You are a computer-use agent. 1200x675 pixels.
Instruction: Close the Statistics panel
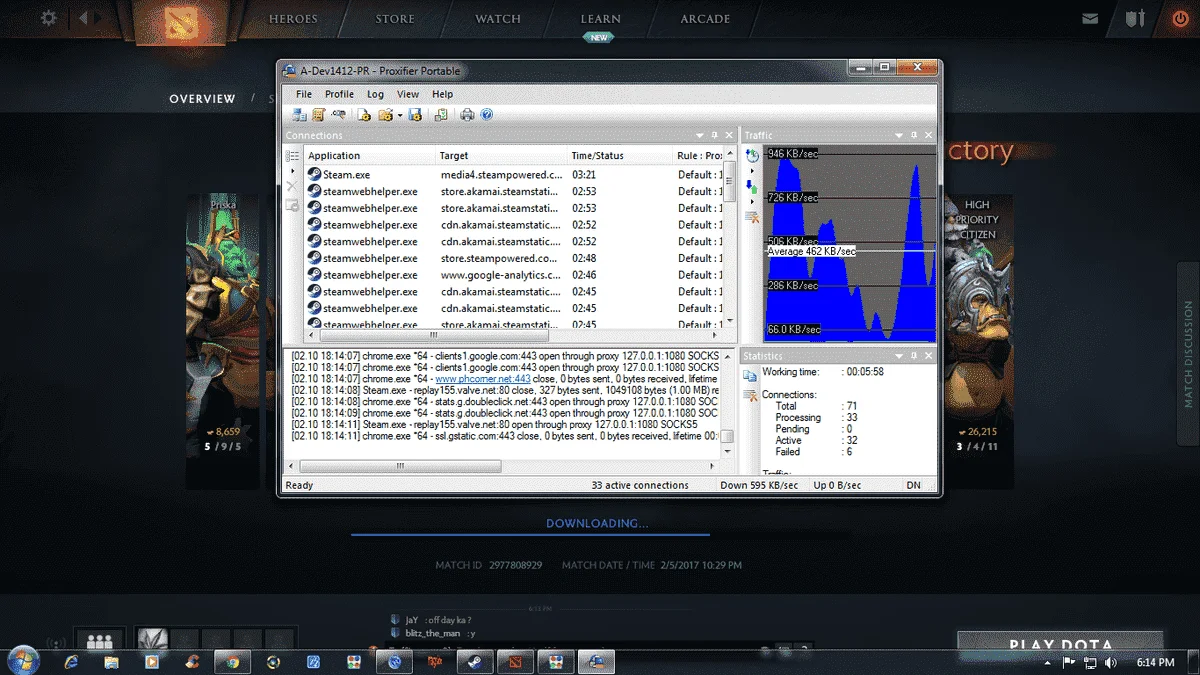point(928,356)
